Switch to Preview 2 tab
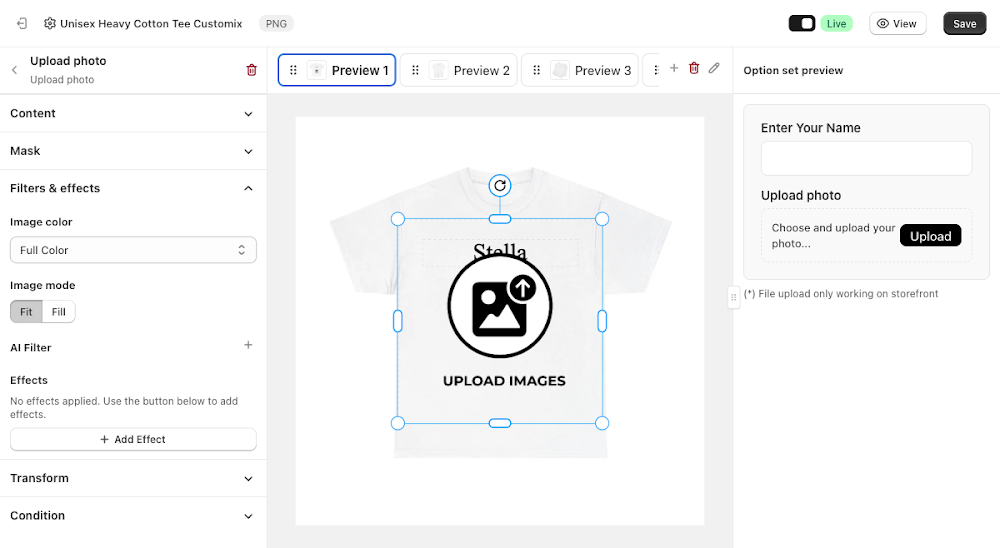1000x548 pixels. pyautogui.click(x=459, y=70)
